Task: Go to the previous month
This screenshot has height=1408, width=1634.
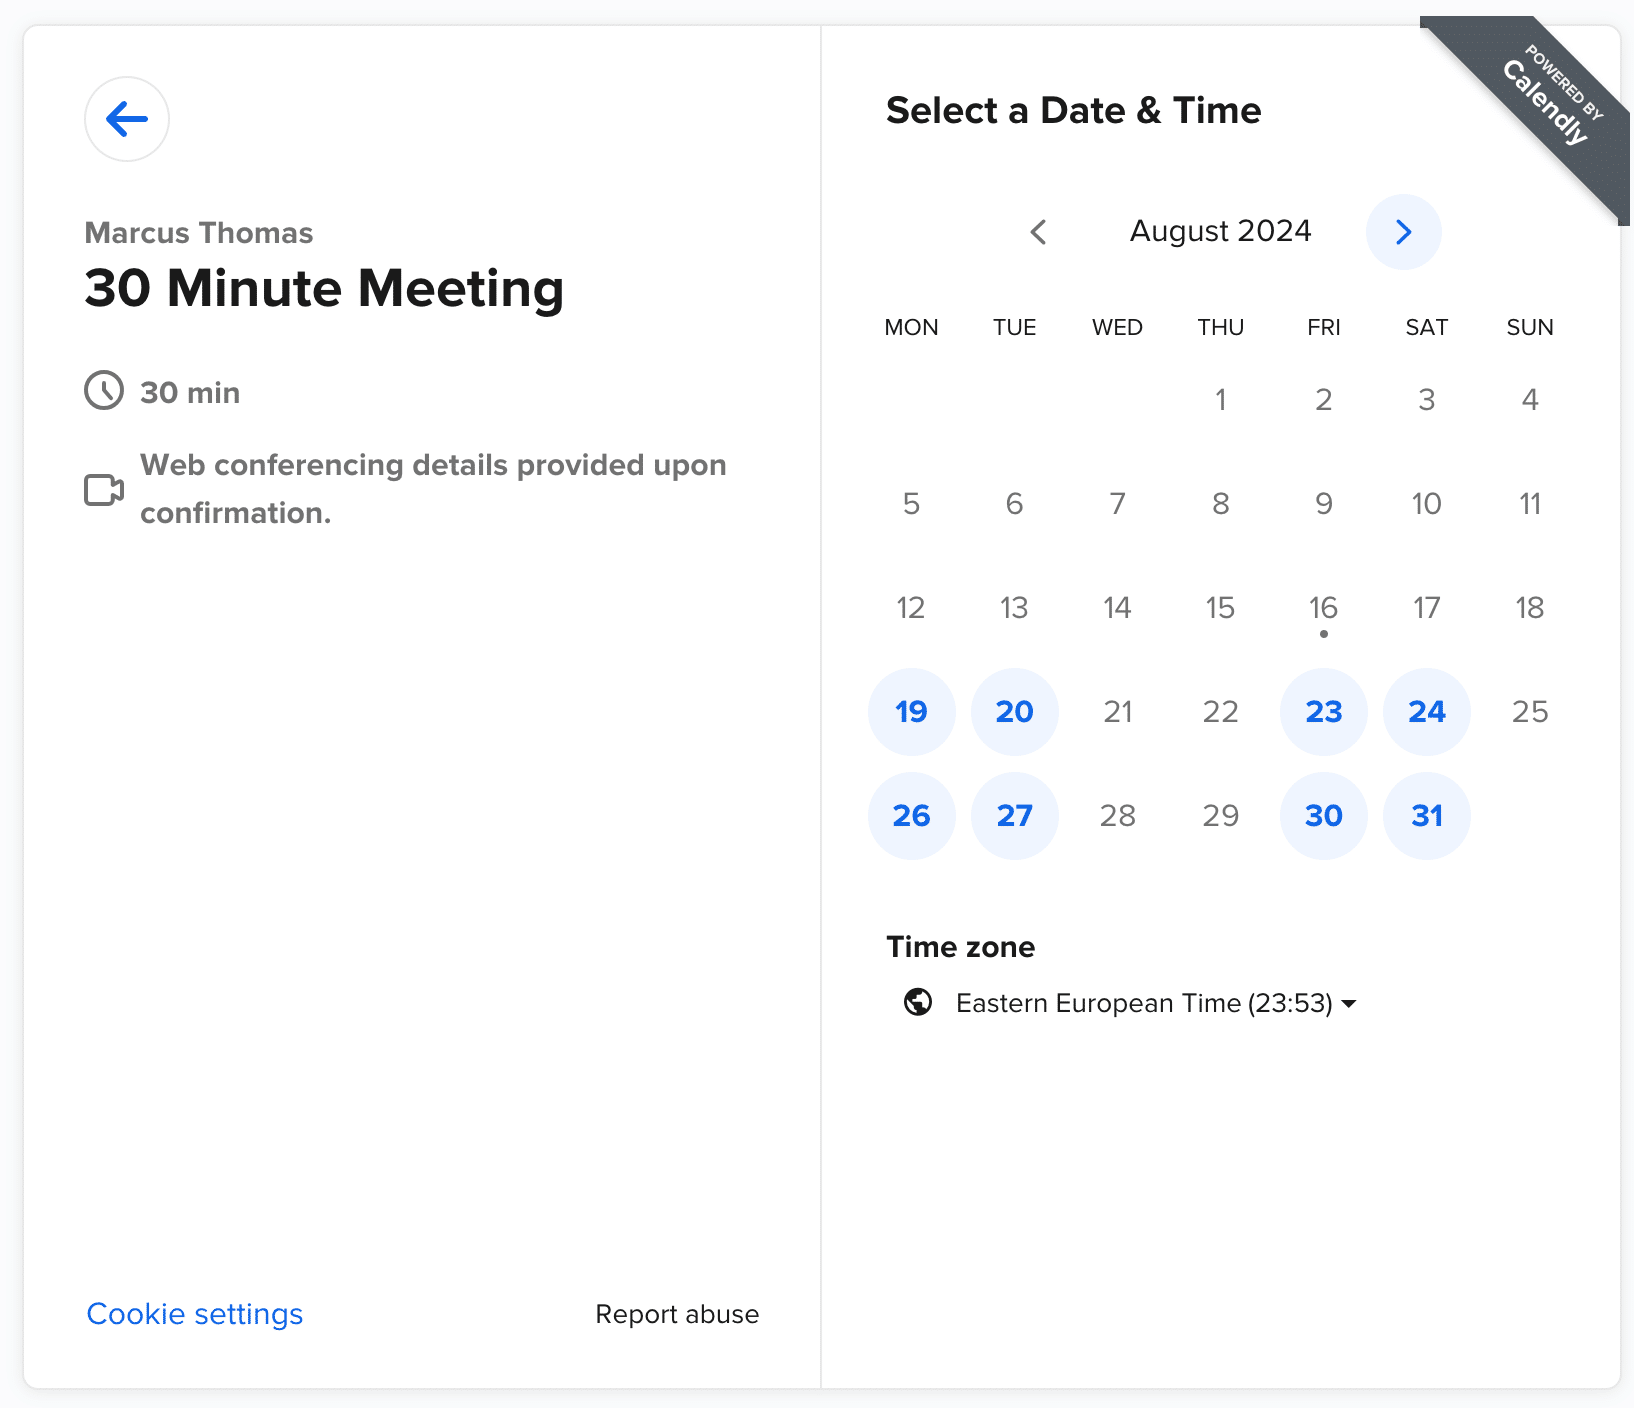Action: click(x=1038, y=232)
